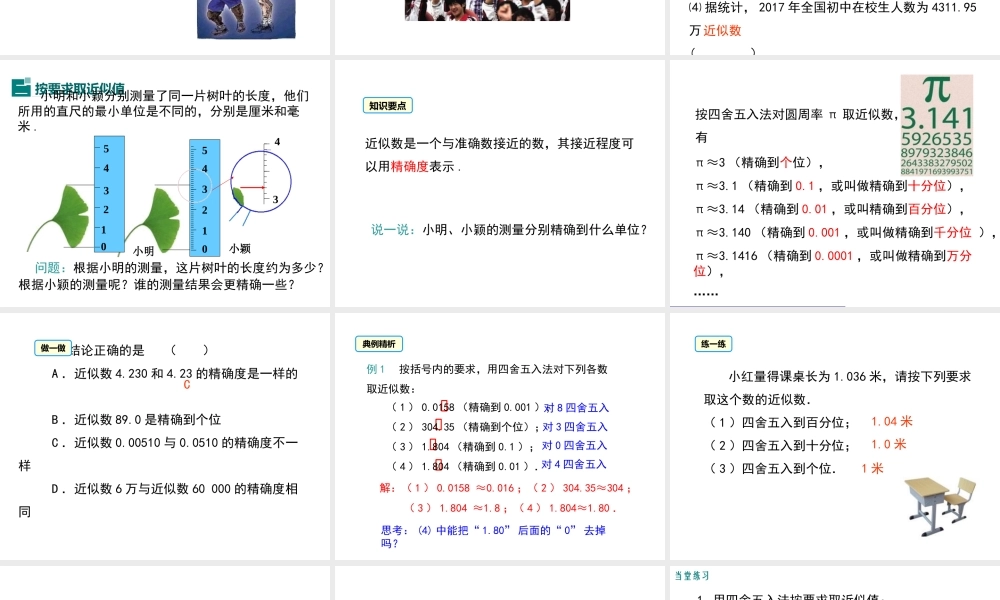Click the line π≈3.14 (精确到 0.01)
The image size is (1000, 600).
pos(830,209)
